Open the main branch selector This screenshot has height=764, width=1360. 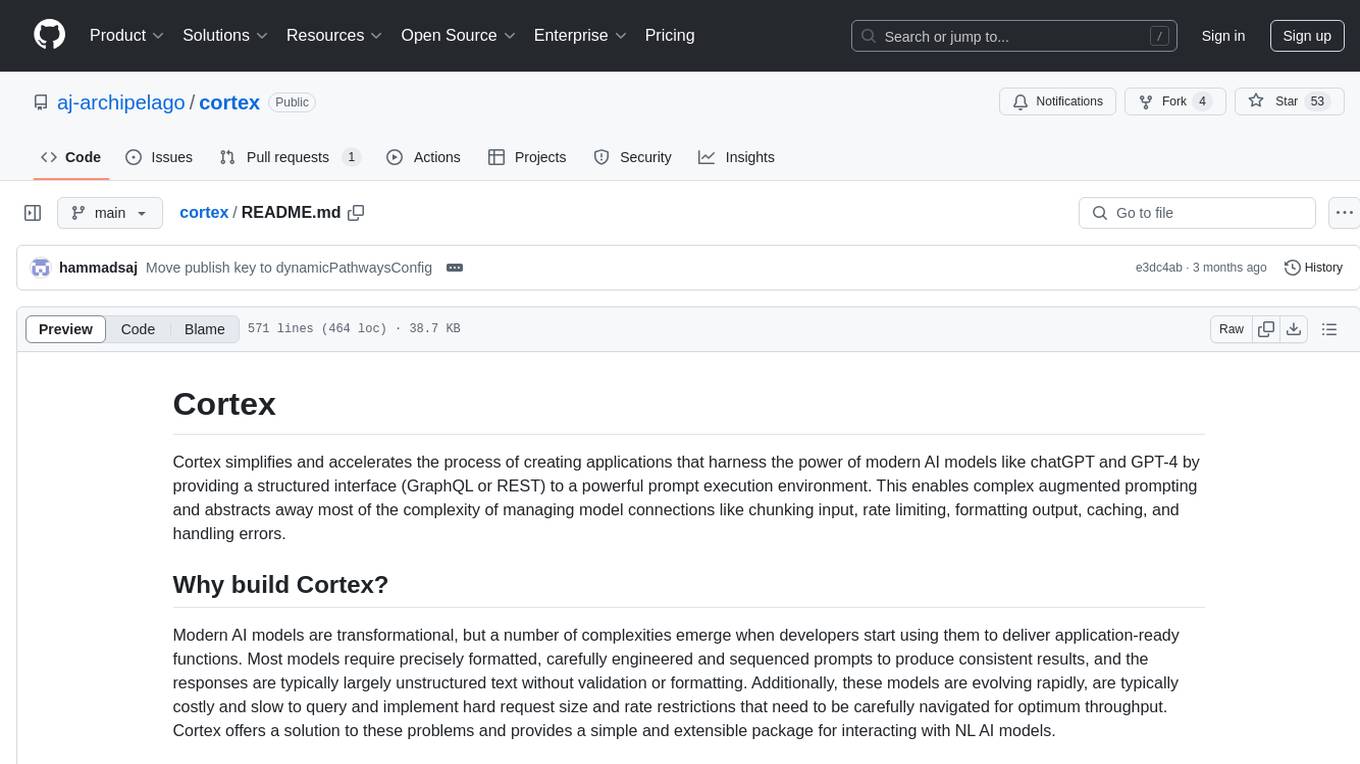point(110,213)
